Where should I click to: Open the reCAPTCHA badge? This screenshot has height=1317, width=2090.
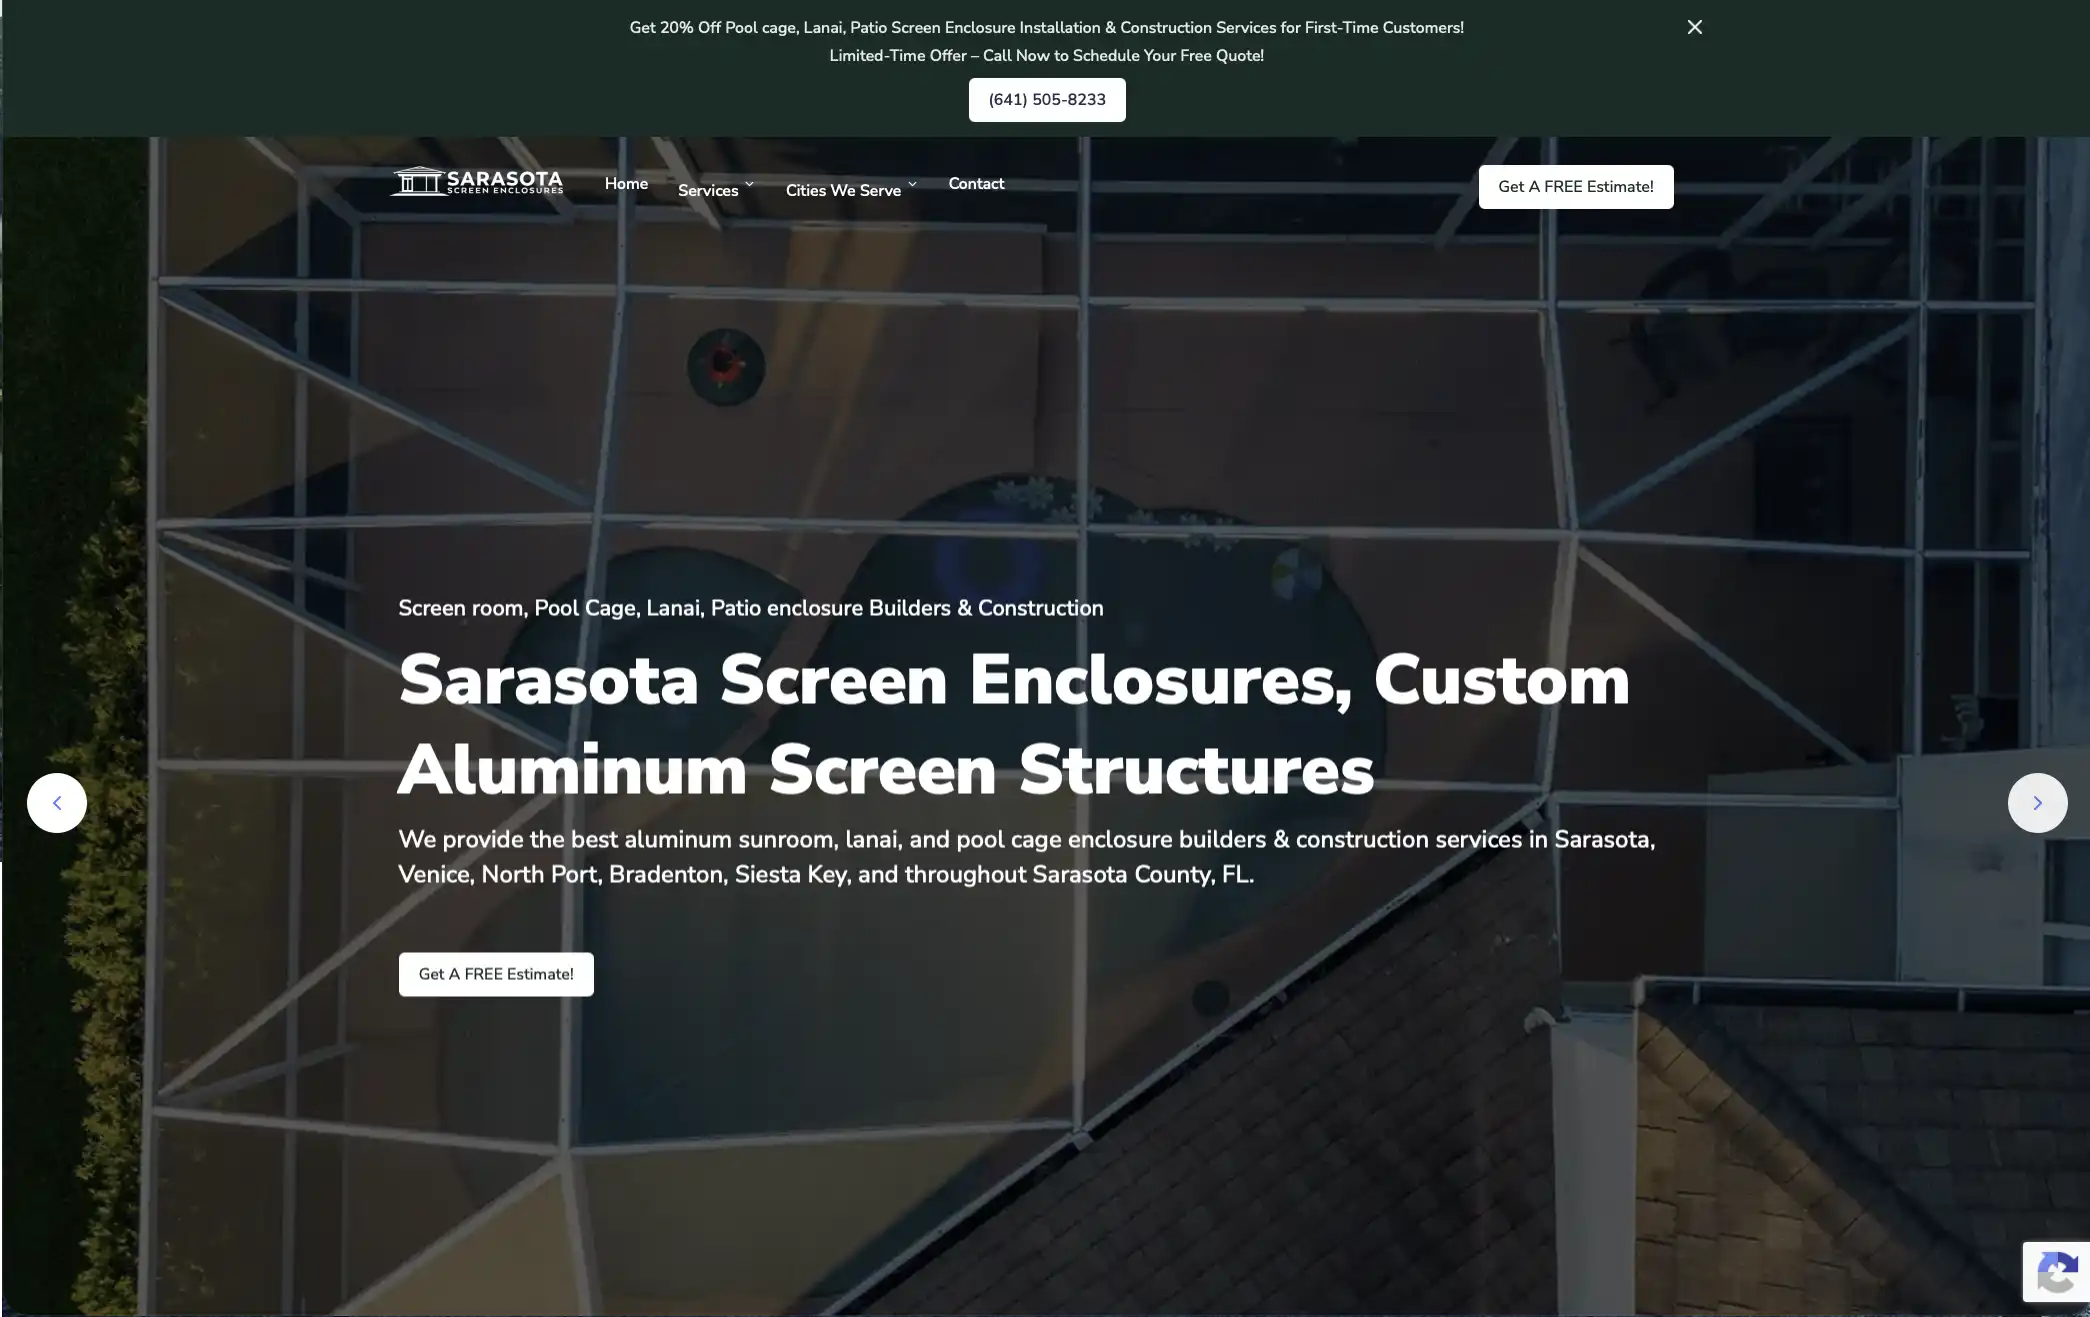click(x=2056, y=1272)
